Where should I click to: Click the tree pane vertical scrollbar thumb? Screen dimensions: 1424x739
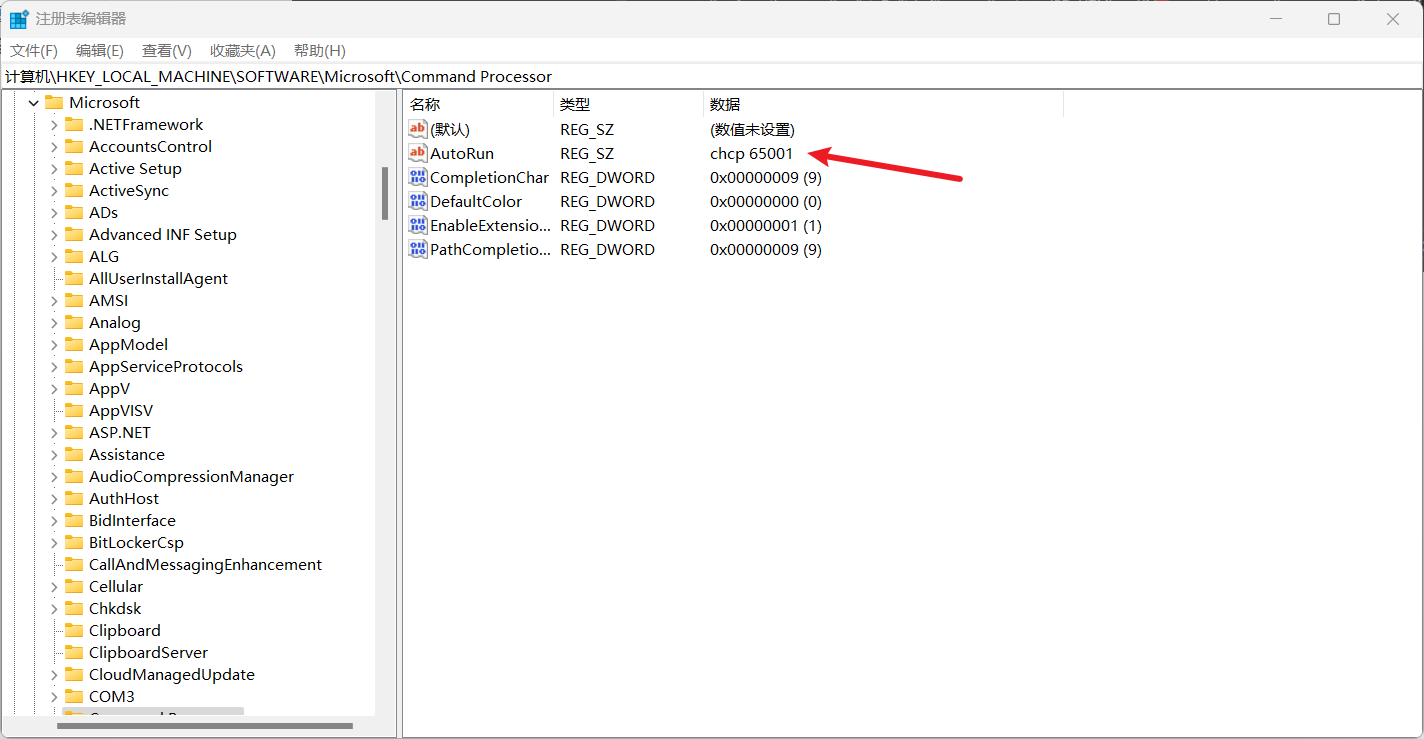coord(385,193)
